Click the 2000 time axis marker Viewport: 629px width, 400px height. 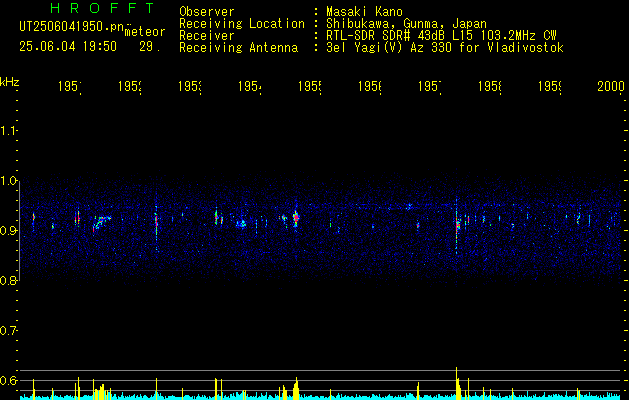611,86
